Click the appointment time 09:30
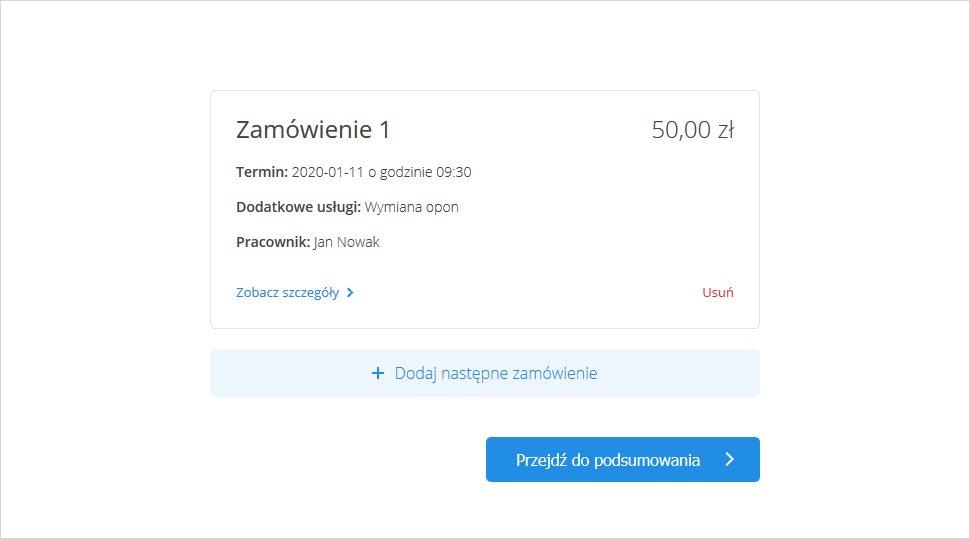The height and width of the screenshot is (539, 970). [x=453, y=172]
